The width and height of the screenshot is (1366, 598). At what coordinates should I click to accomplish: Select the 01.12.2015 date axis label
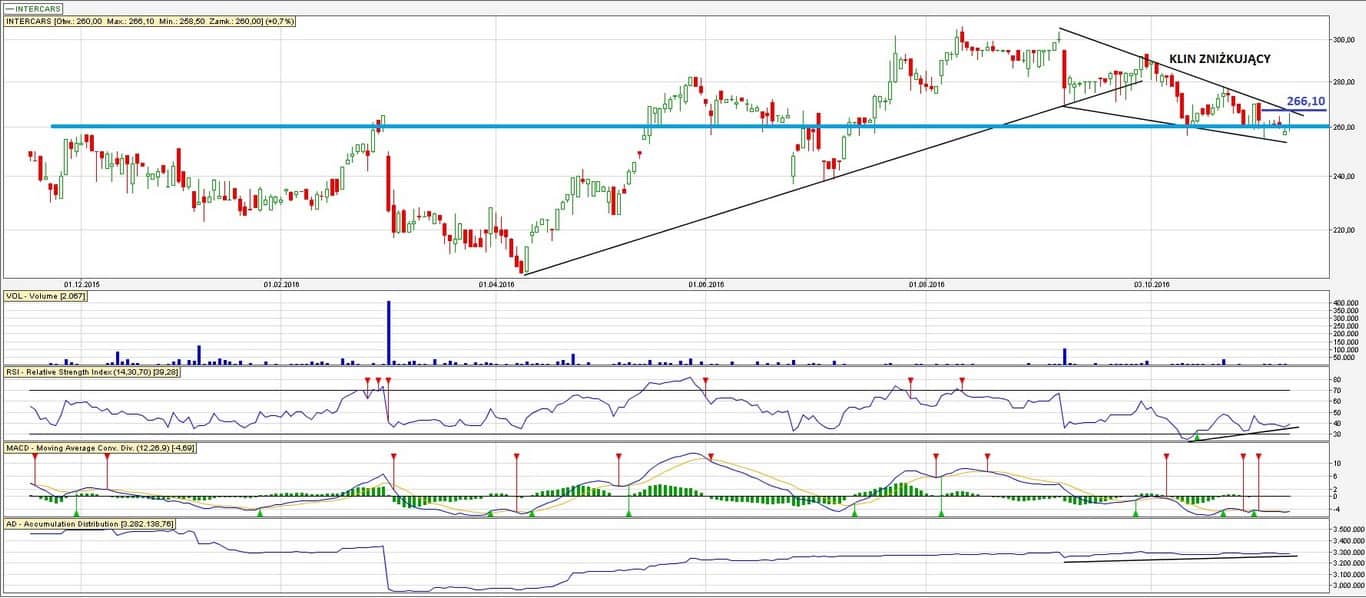(x=81, y=285)
